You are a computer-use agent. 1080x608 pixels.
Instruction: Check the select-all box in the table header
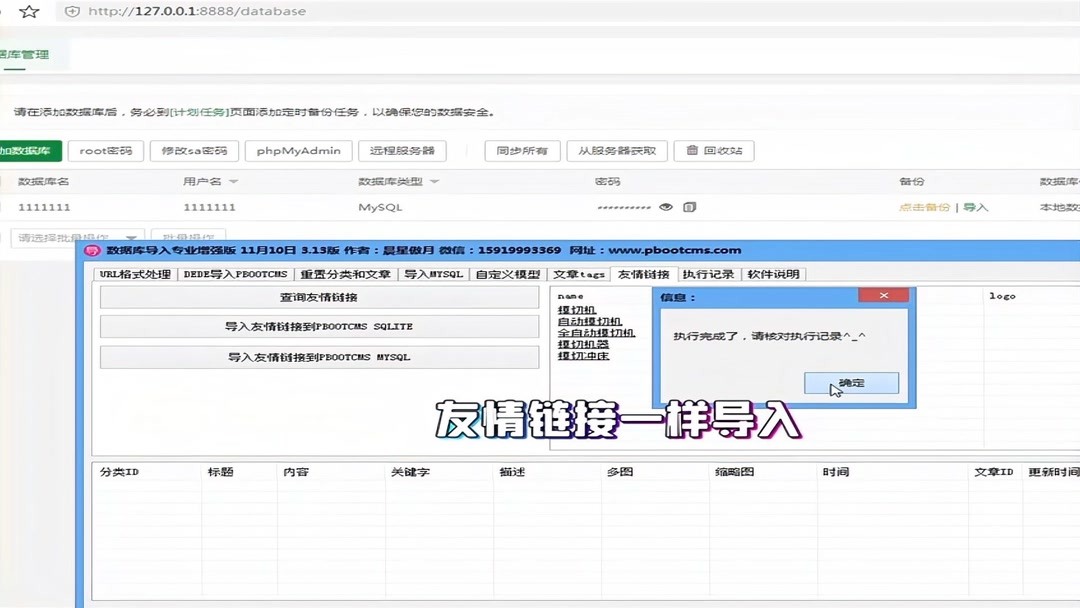[x=3, y=181]
